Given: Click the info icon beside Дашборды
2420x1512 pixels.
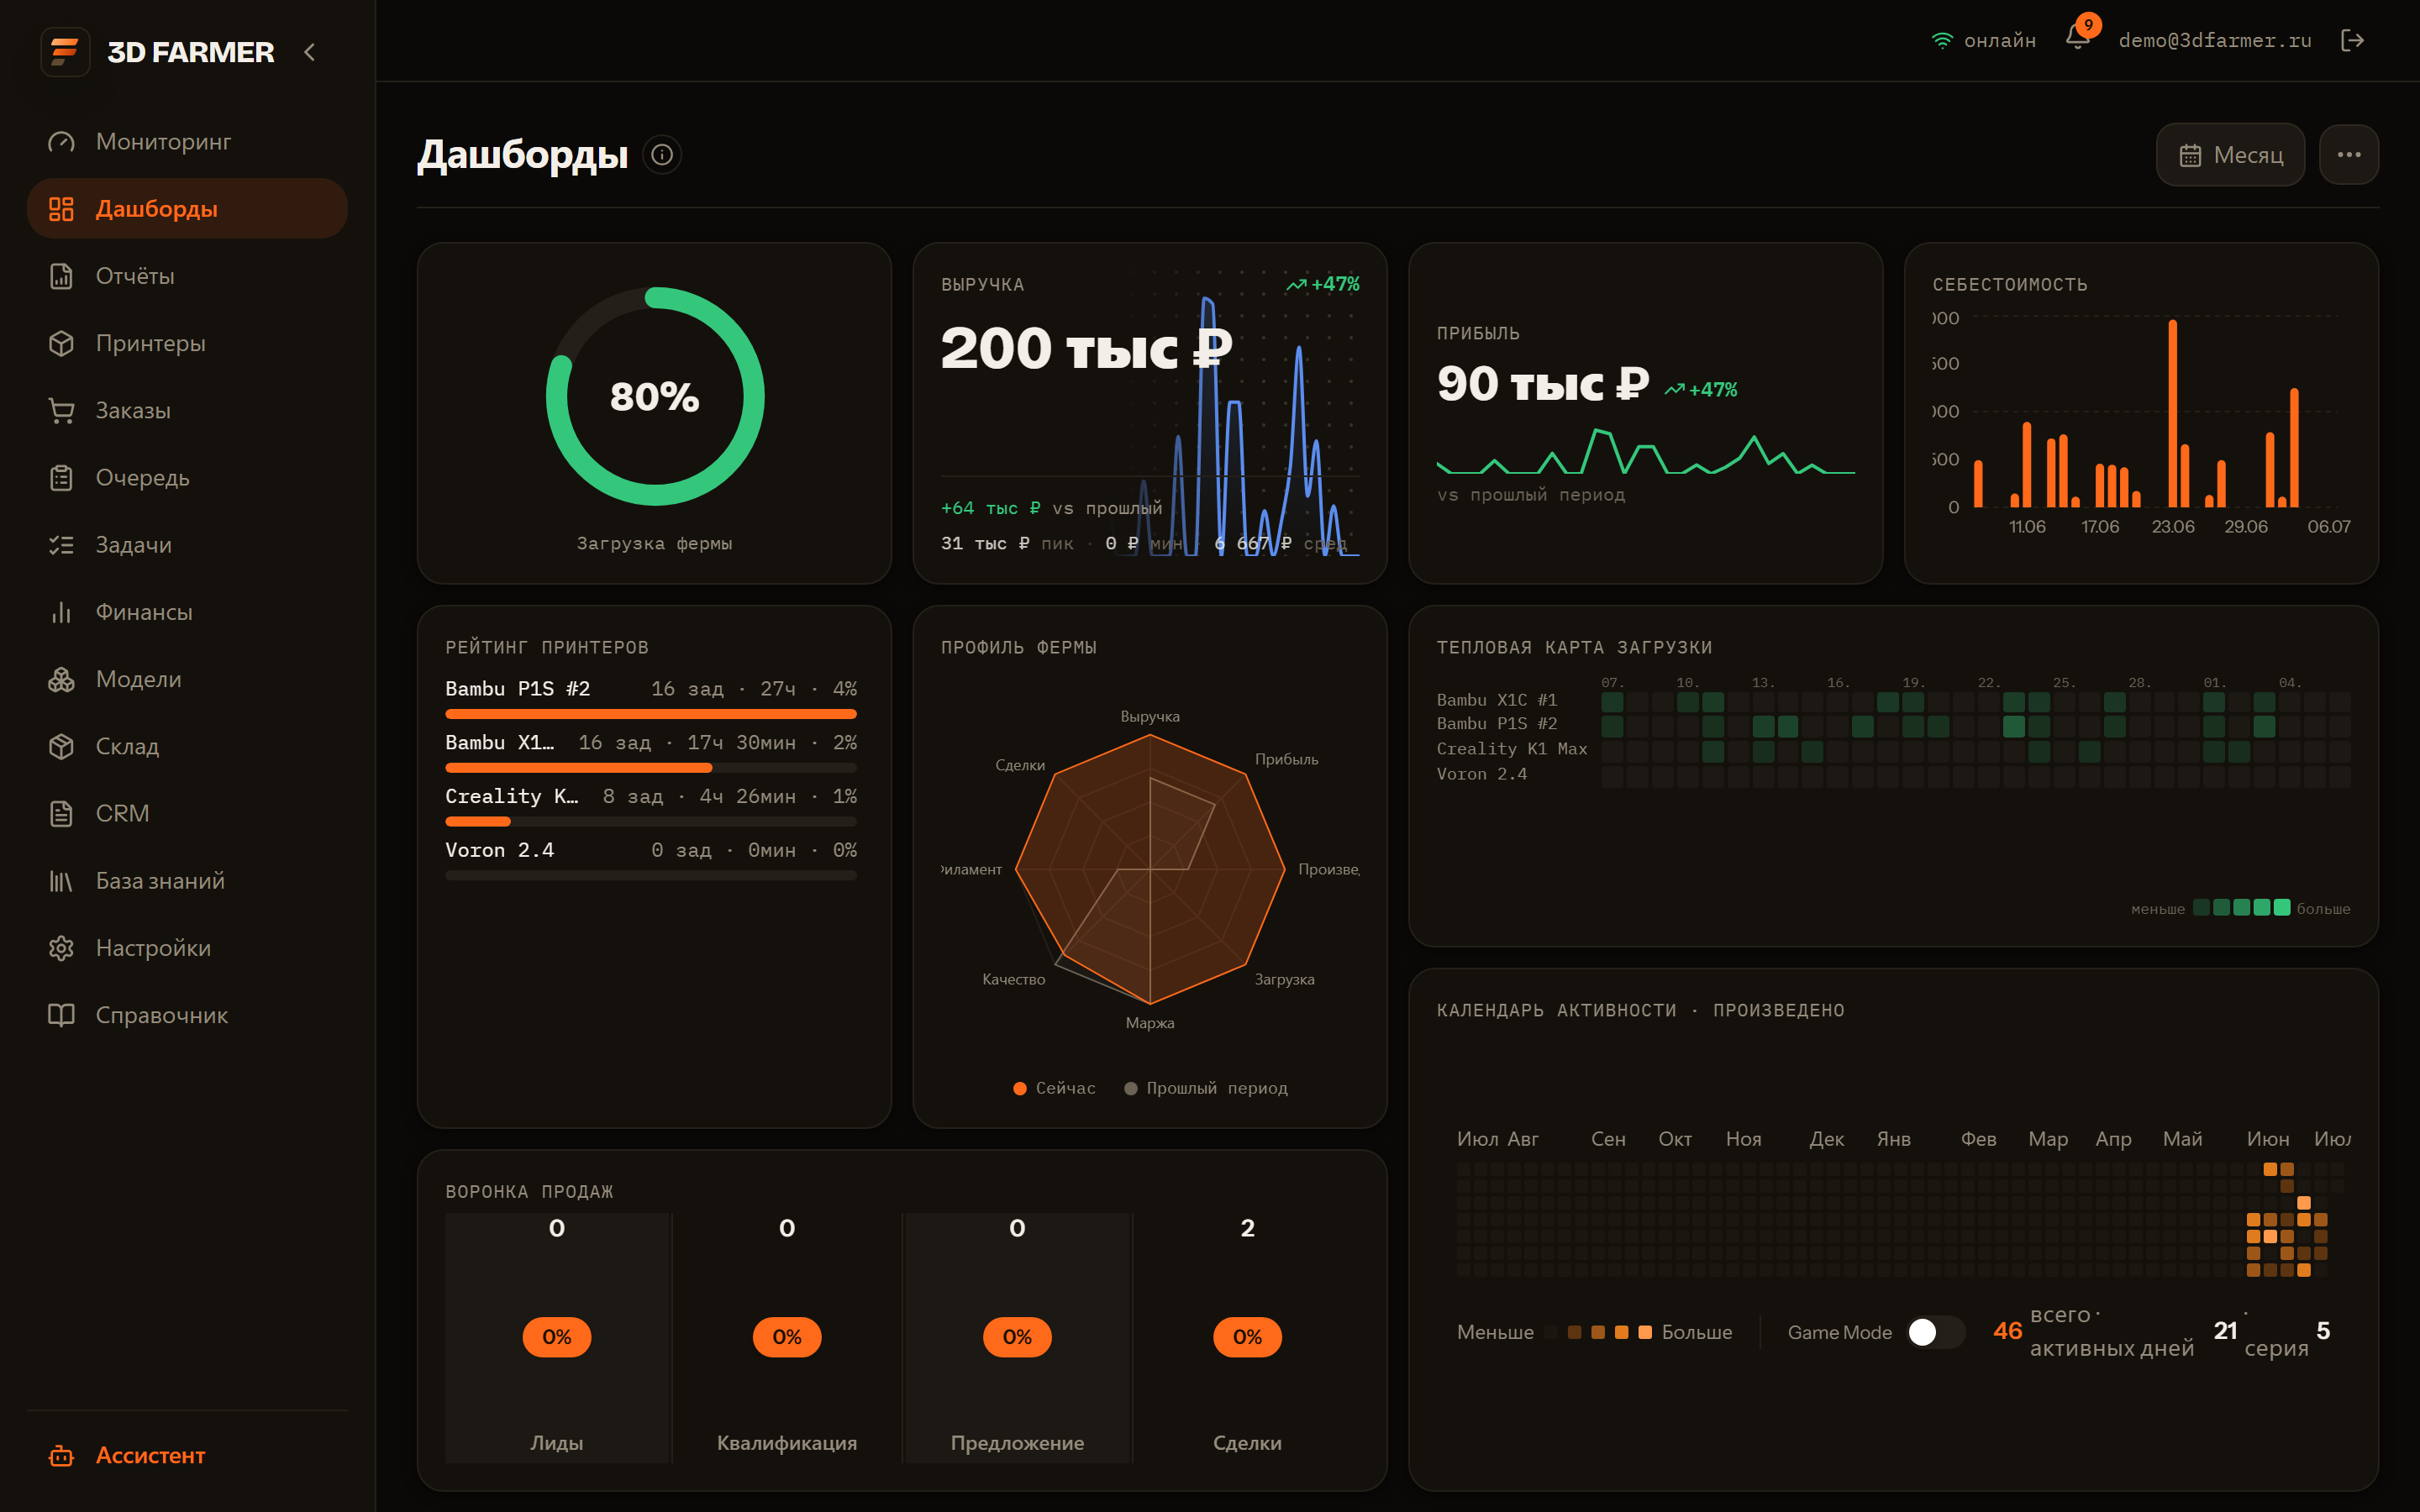Looking at the screenshot, I should click(662, 155).
